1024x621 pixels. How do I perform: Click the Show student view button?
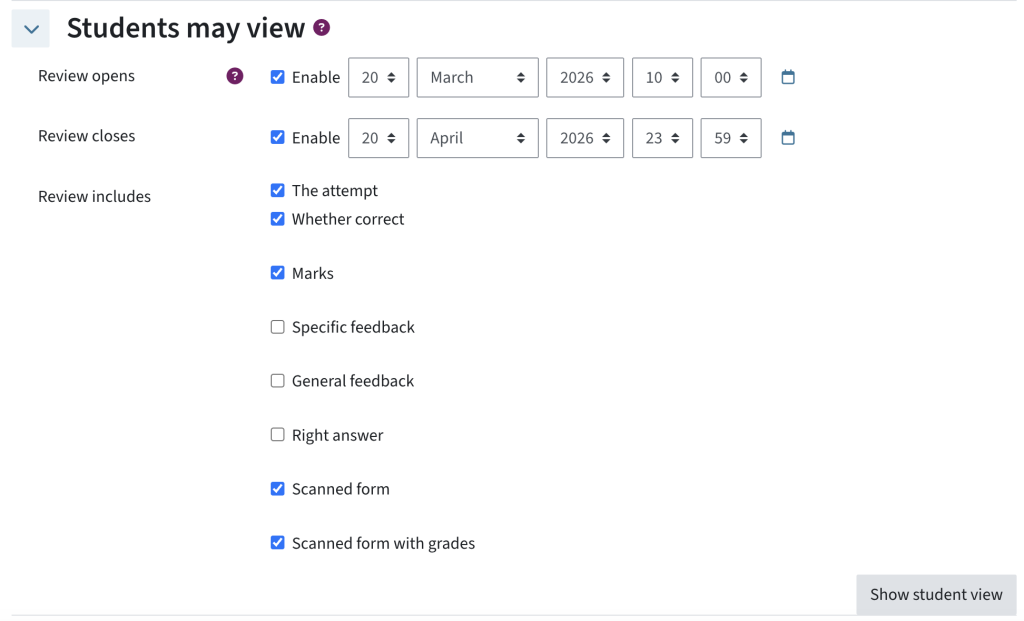pyautogui.click(x=935, y=594)
